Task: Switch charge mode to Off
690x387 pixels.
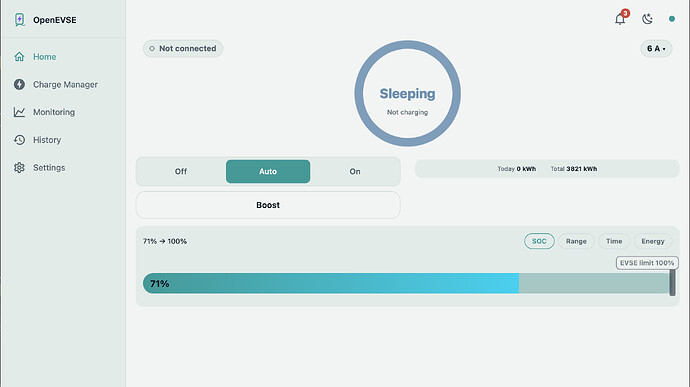Action: click(x=181, y=171)
